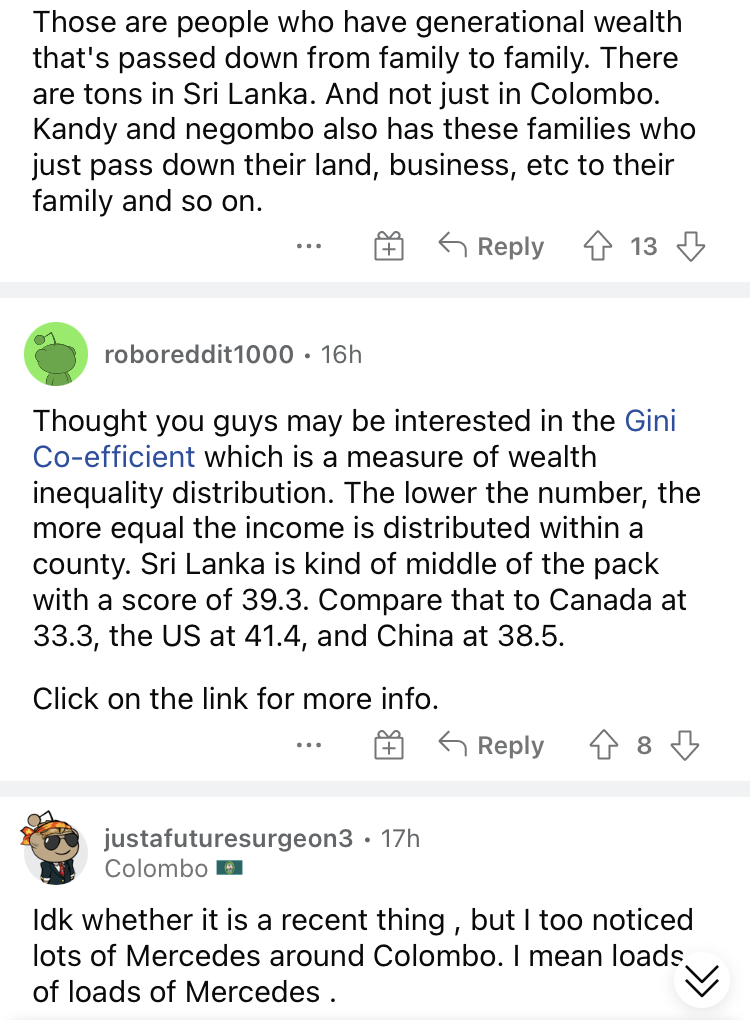Give award to roboreddit1000's comment
The image size is (750, 1020).
tap(389, 745)
